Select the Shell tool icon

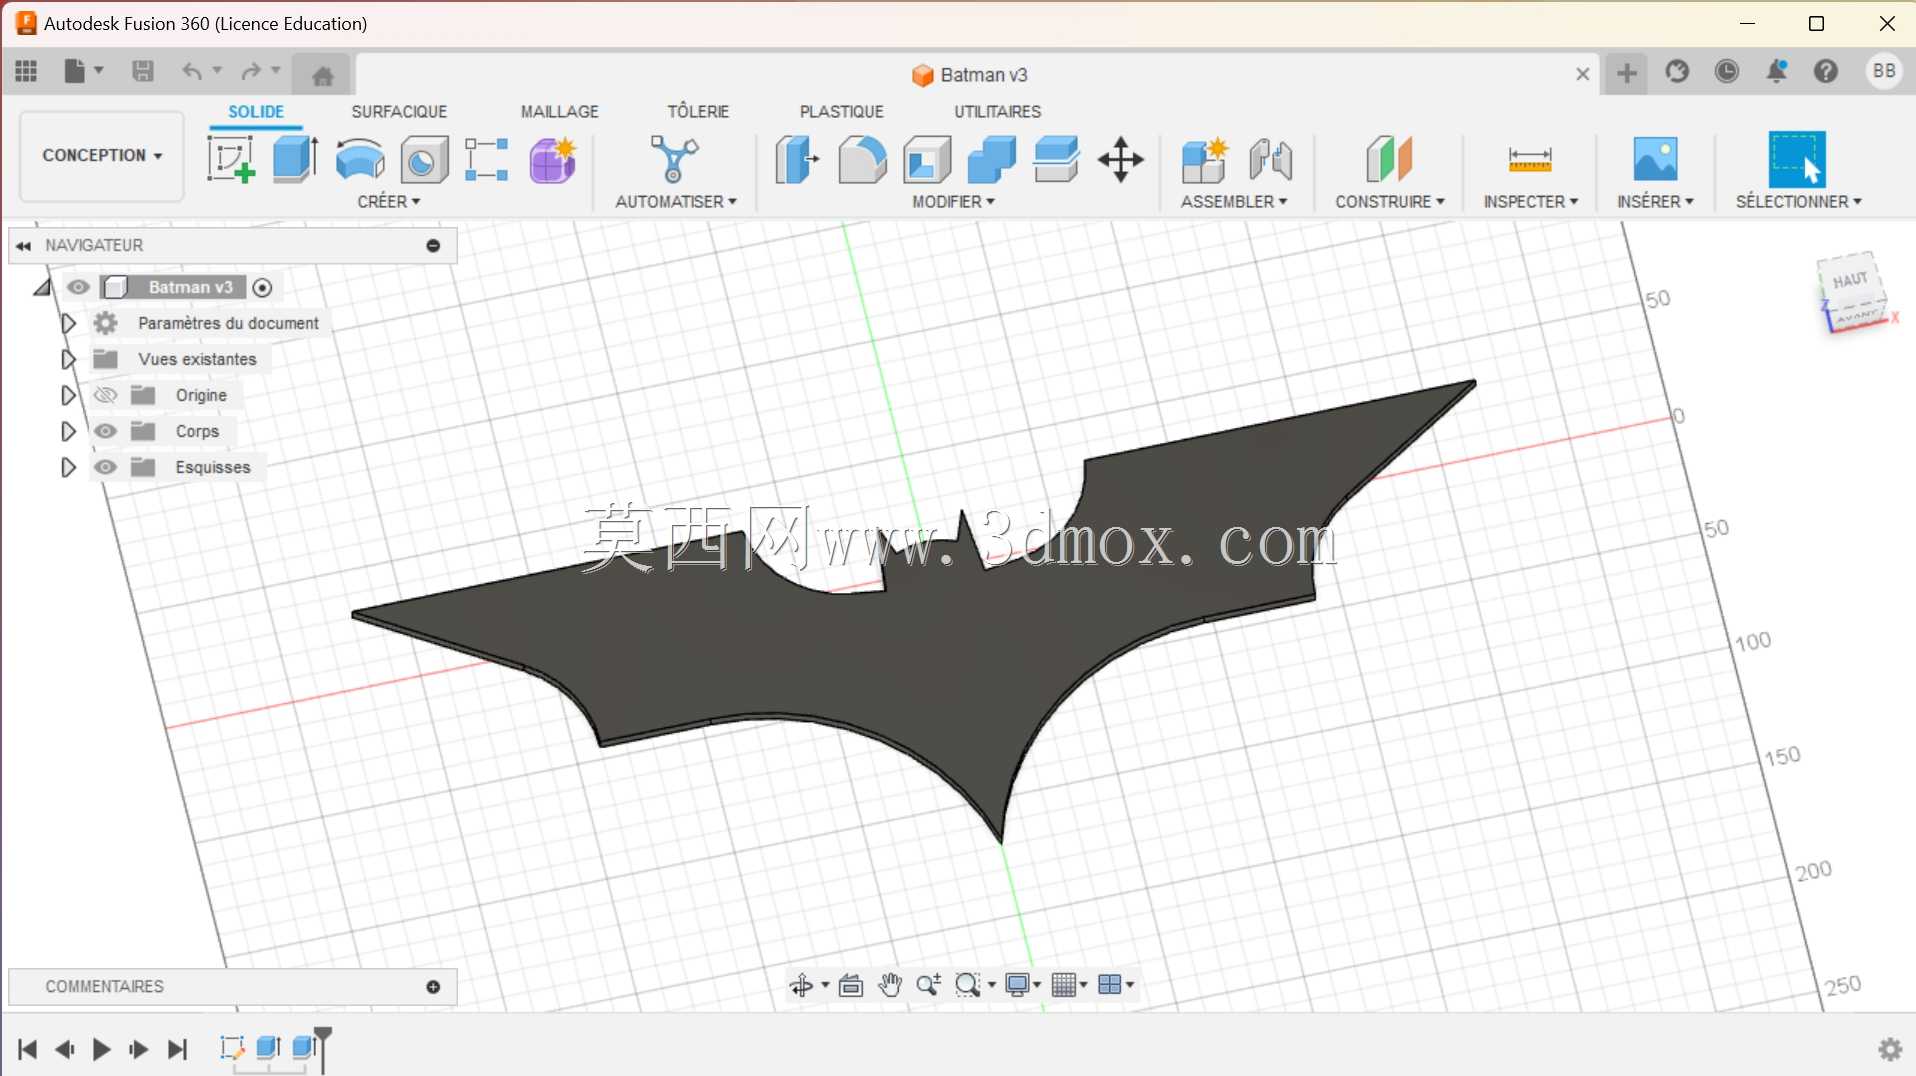(927, 160)
